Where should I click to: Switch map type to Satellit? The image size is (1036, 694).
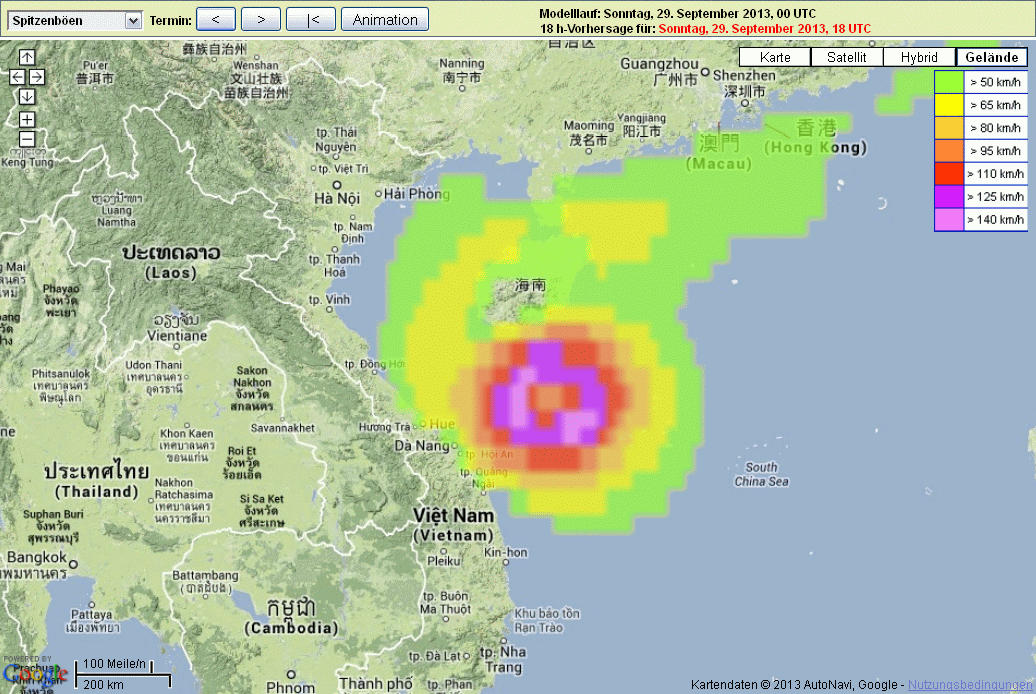[846, 57]
